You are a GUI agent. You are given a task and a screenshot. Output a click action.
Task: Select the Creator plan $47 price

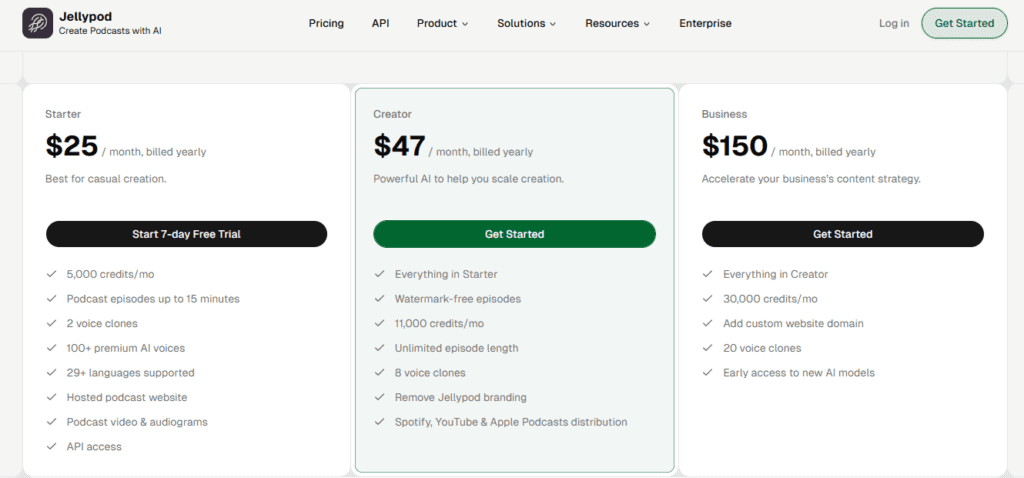pos(400,146)
